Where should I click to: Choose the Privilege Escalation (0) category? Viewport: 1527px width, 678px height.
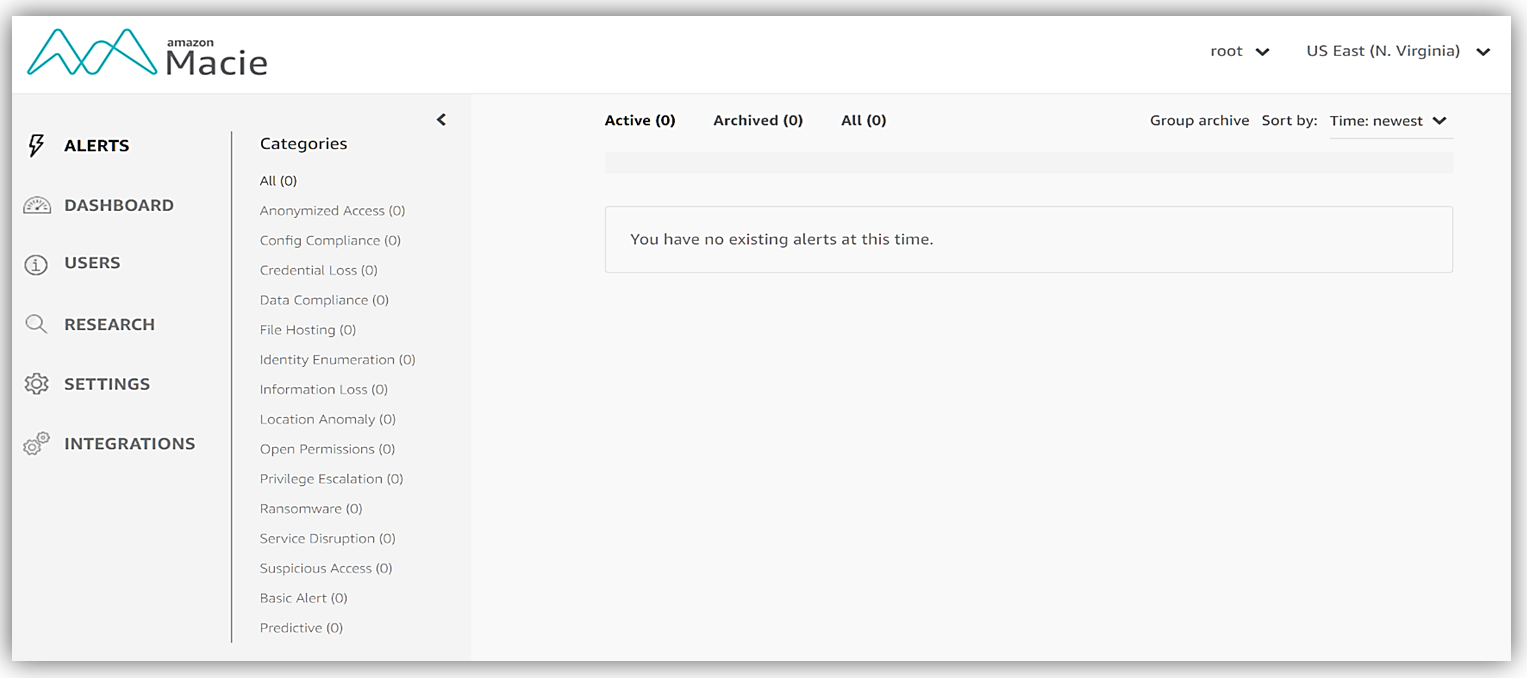(331, 478)
